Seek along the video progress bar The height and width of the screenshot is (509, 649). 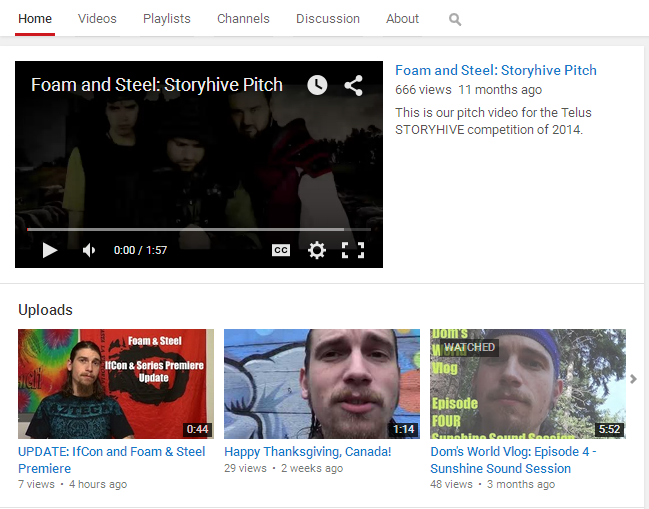click(199, 229)
